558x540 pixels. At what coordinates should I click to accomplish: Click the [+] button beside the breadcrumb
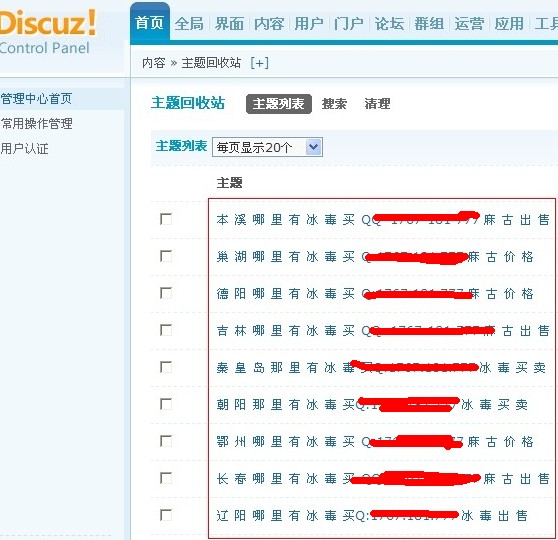pyautogui.click(x=259, y=63)
